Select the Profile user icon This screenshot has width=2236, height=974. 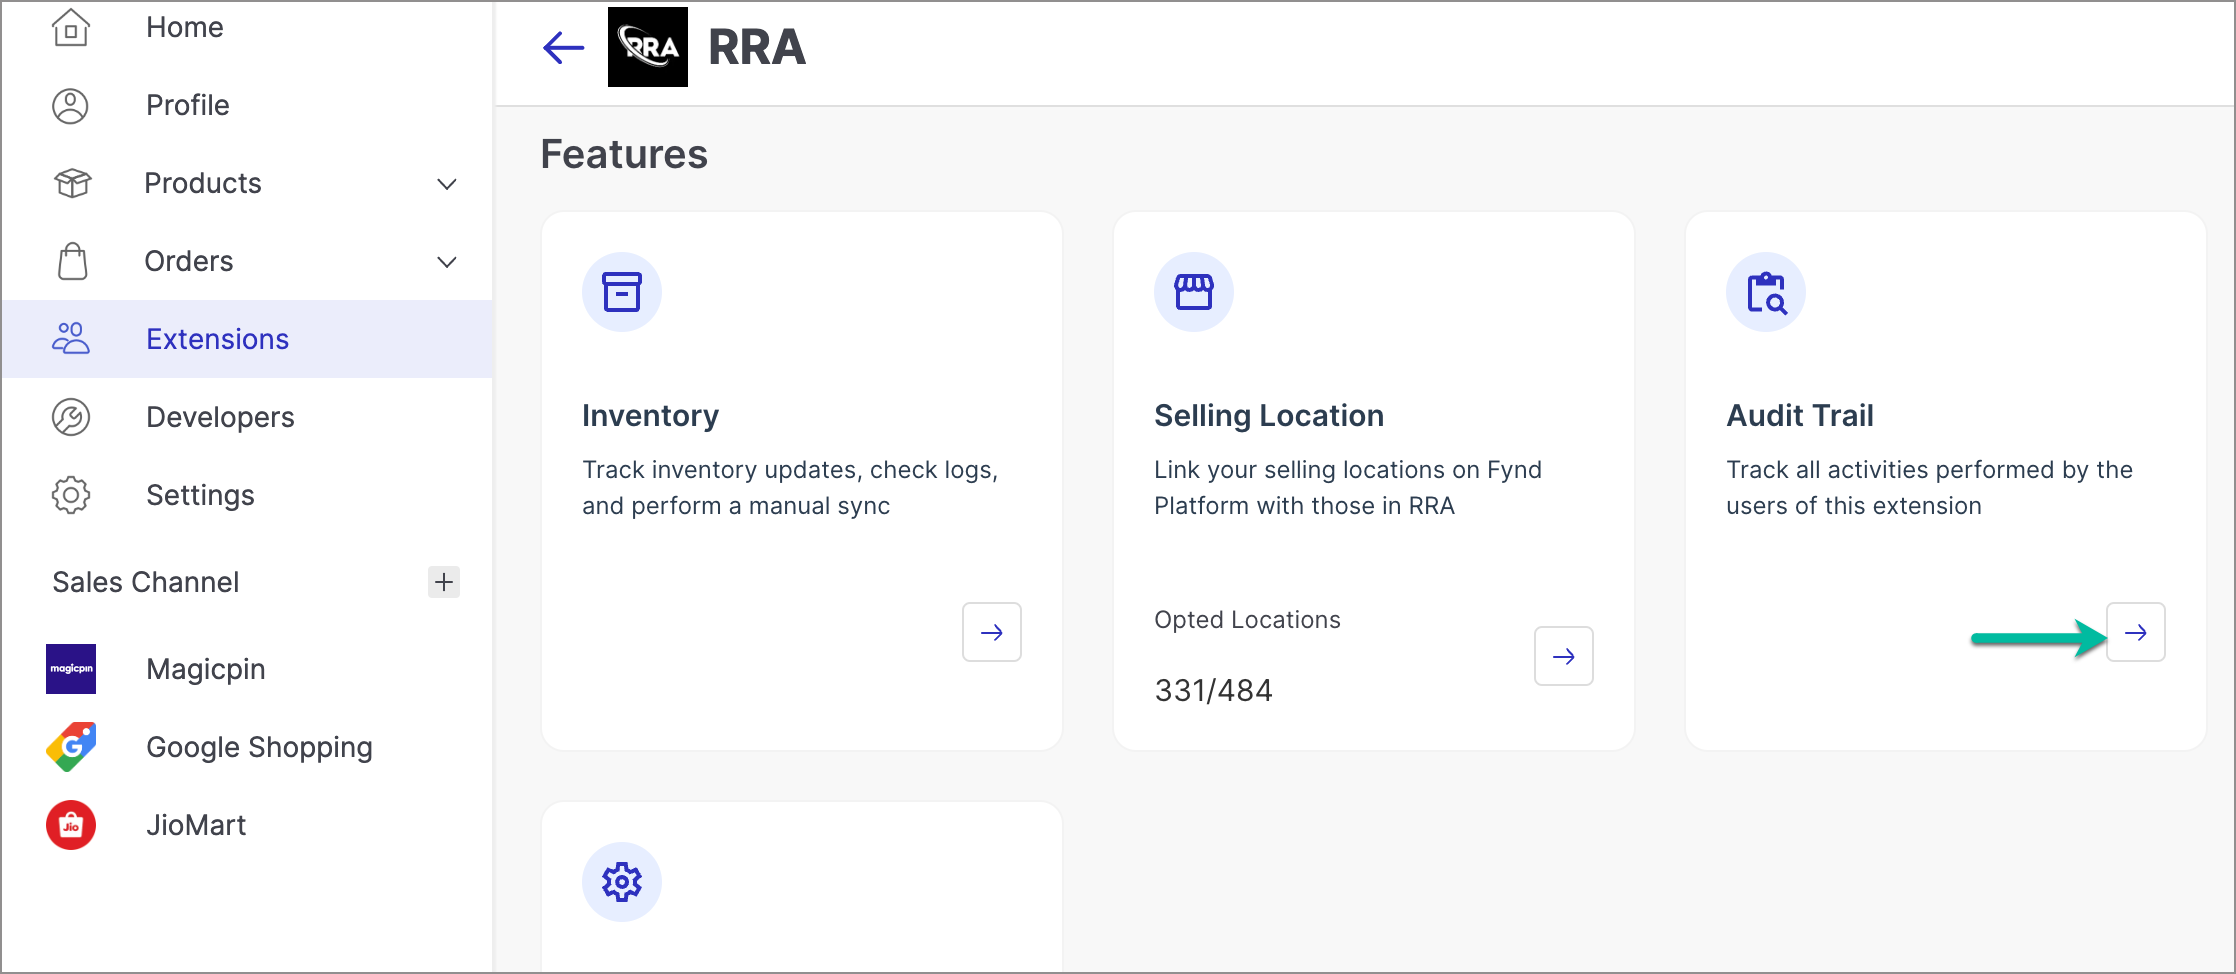(x=71, y=105)
